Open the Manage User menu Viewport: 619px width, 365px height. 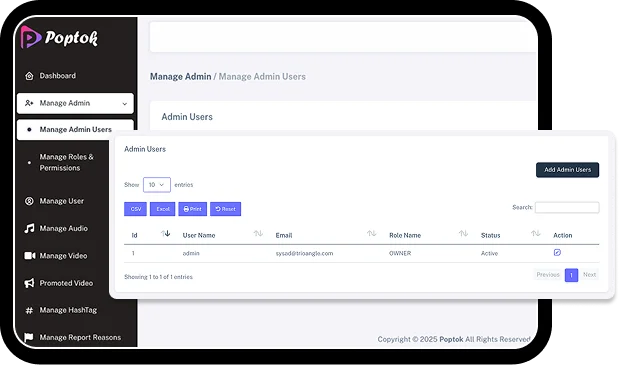point(62,201)
